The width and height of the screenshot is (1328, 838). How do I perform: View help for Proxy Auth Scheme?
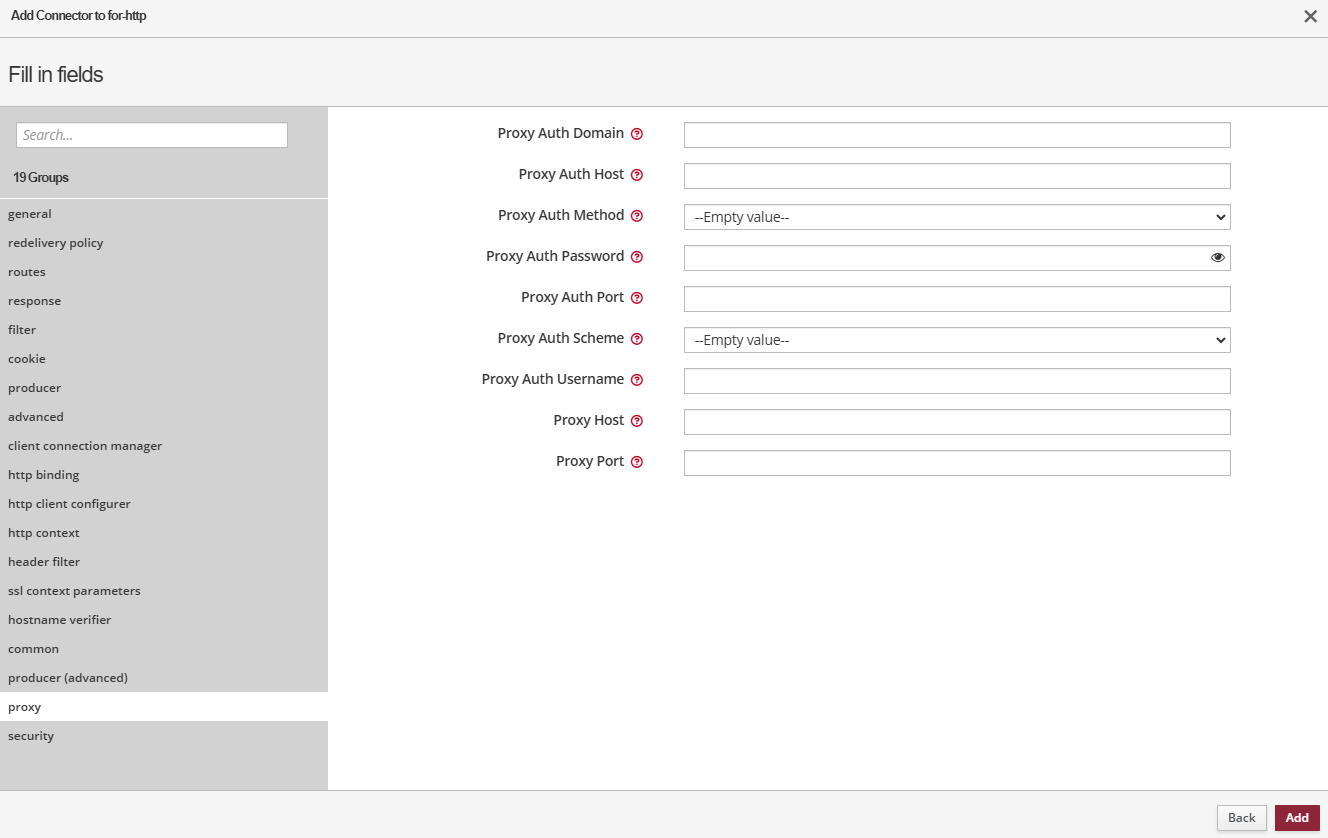pyautogui.click(x=637, y=339)
